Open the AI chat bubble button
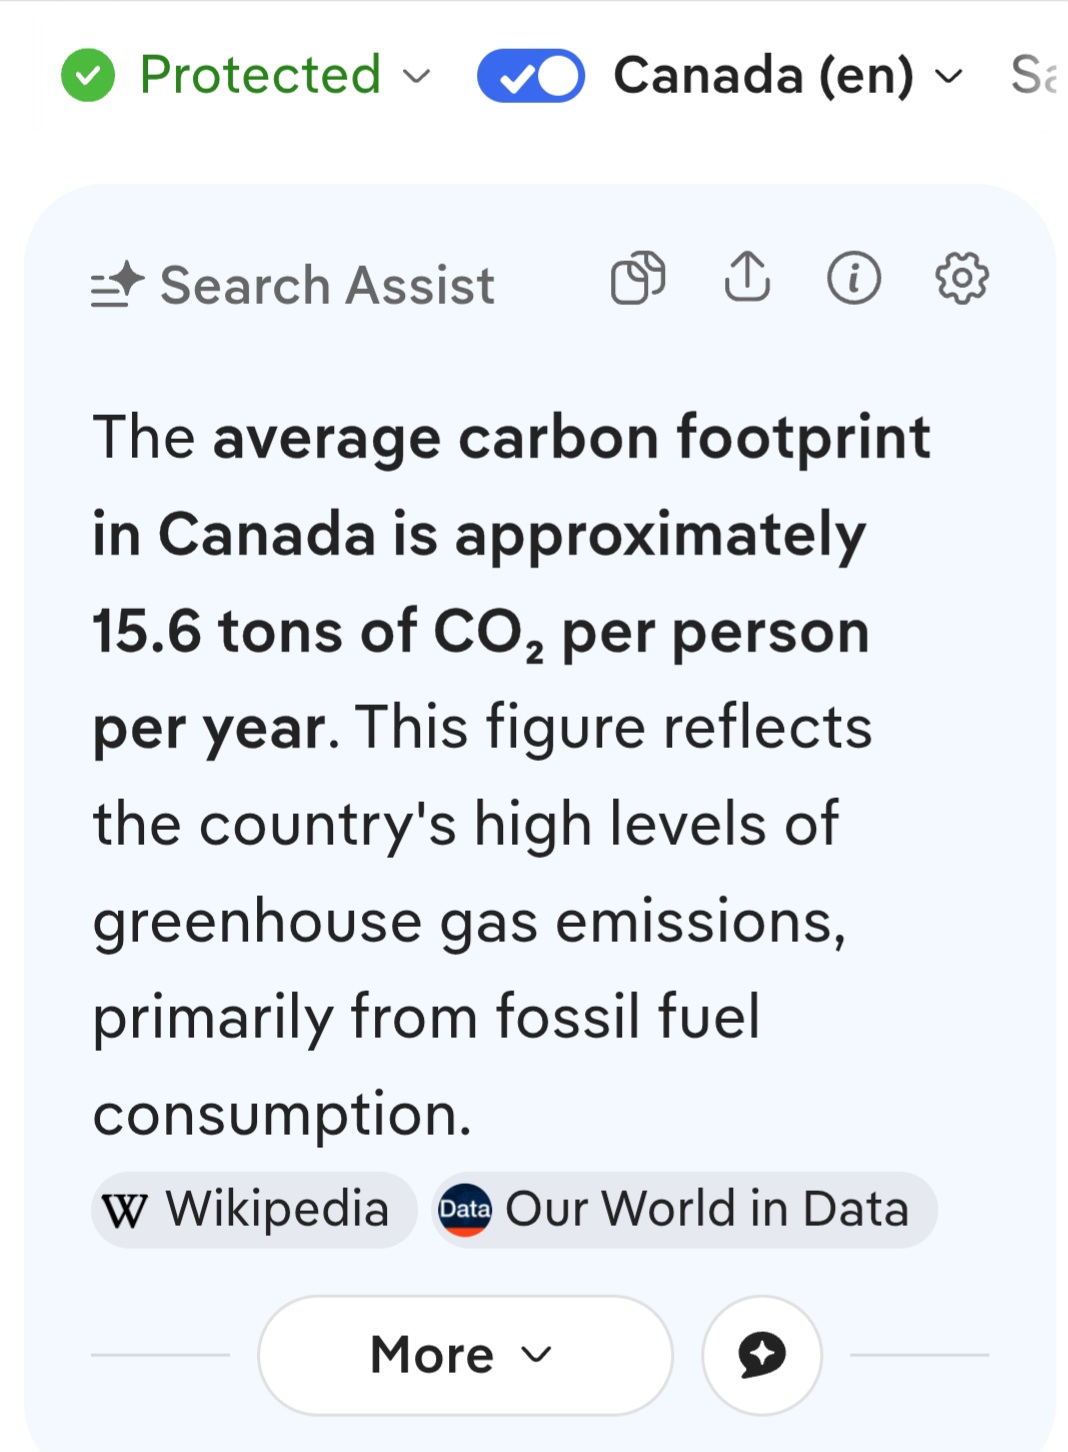Screen dimensions: 1068x1452 762,1356
